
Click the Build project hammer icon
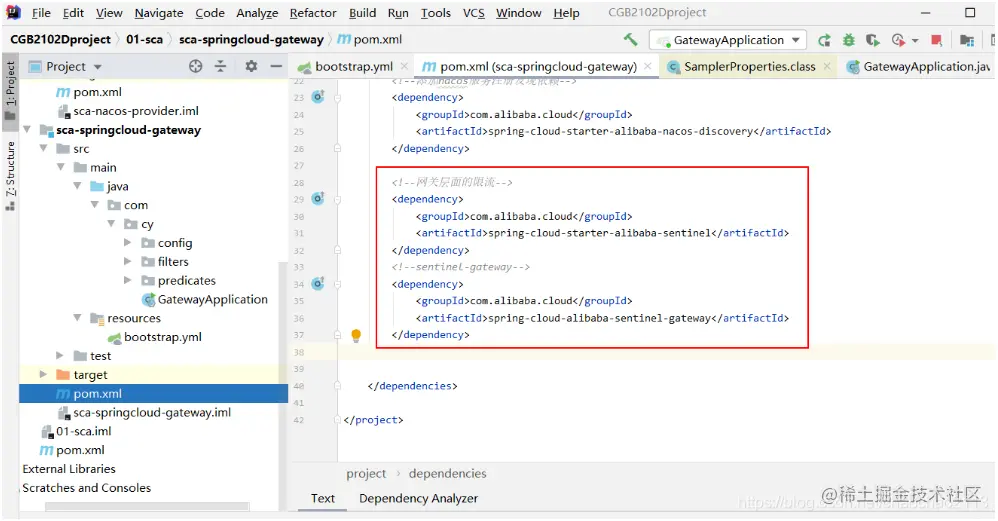[630, 39]
